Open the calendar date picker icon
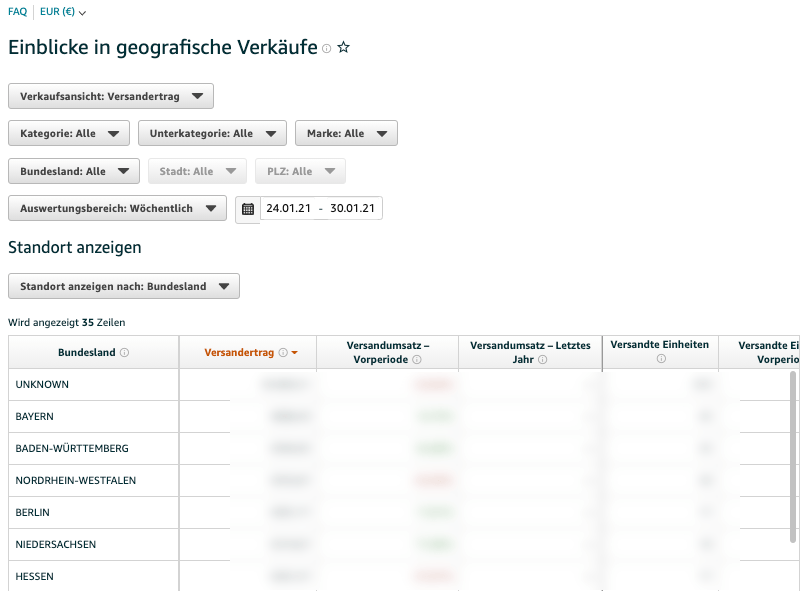810x591 pixels. click(x=247, y=210)
